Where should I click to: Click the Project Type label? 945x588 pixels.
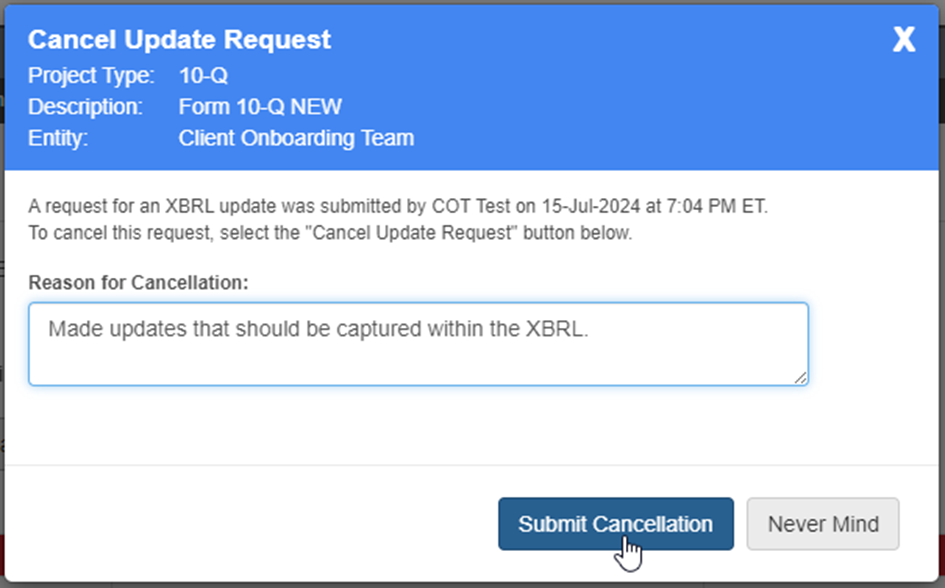click(91, 75)
